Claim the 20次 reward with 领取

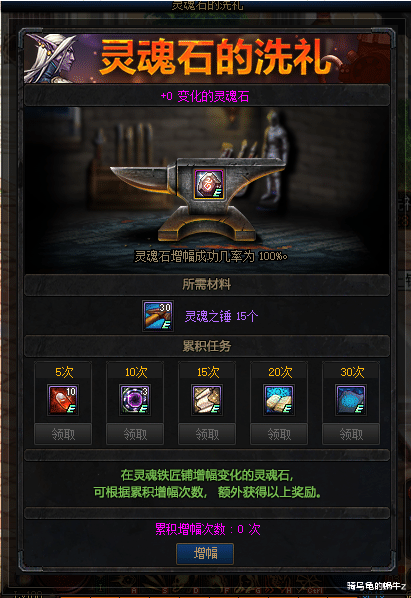point(279,434)
